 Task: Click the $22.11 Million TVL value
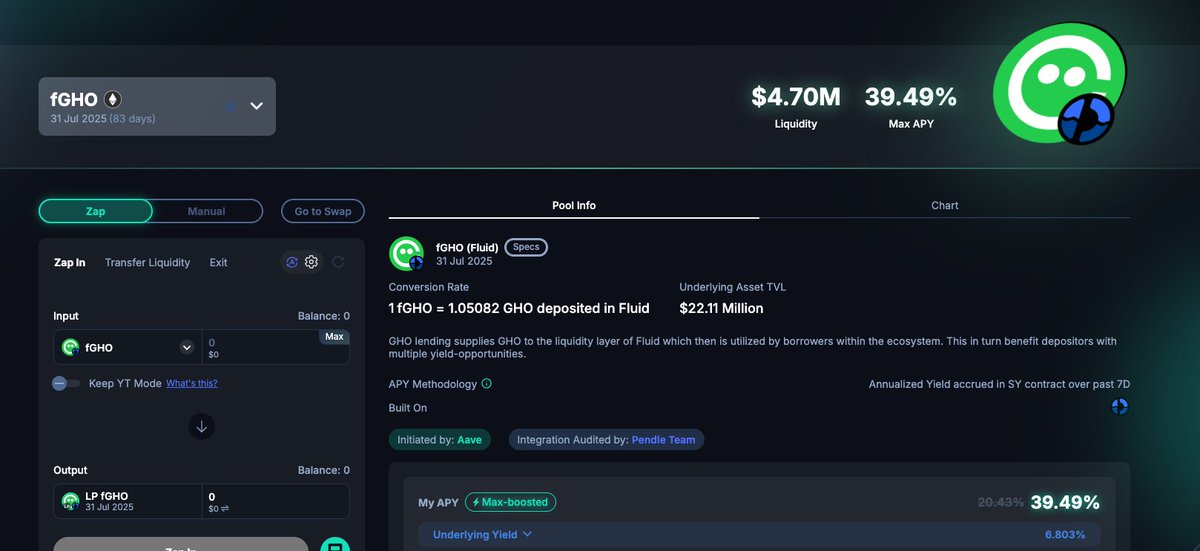click(721, 308)
